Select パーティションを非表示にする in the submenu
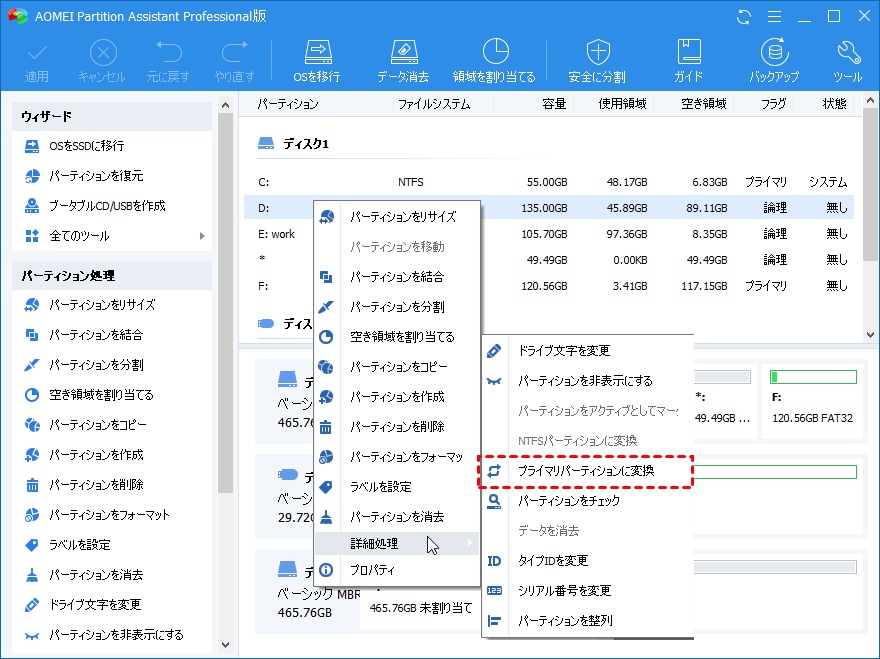Viewport: 880px width, 659px height. point(588,381)
